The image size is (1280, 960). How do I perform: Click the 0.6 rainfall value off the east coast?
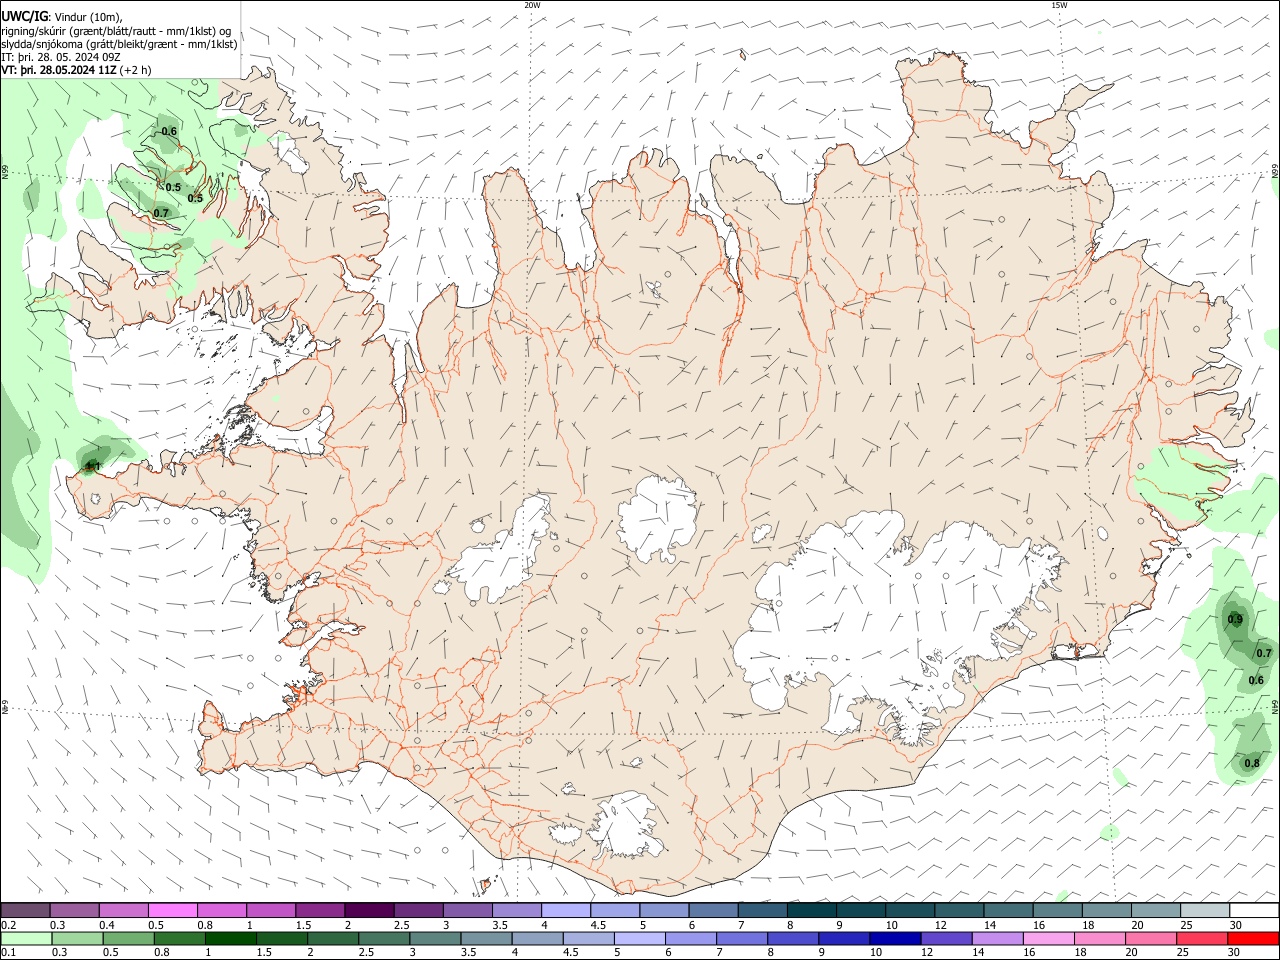click(1256, 681)
